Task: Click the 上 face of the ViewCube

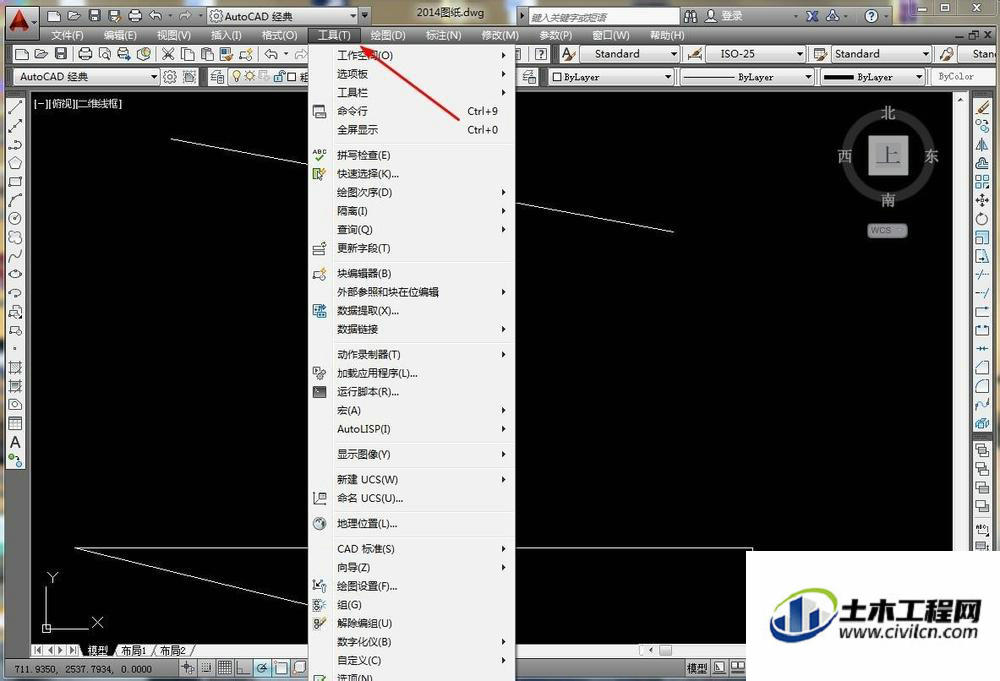Action: 888,155
